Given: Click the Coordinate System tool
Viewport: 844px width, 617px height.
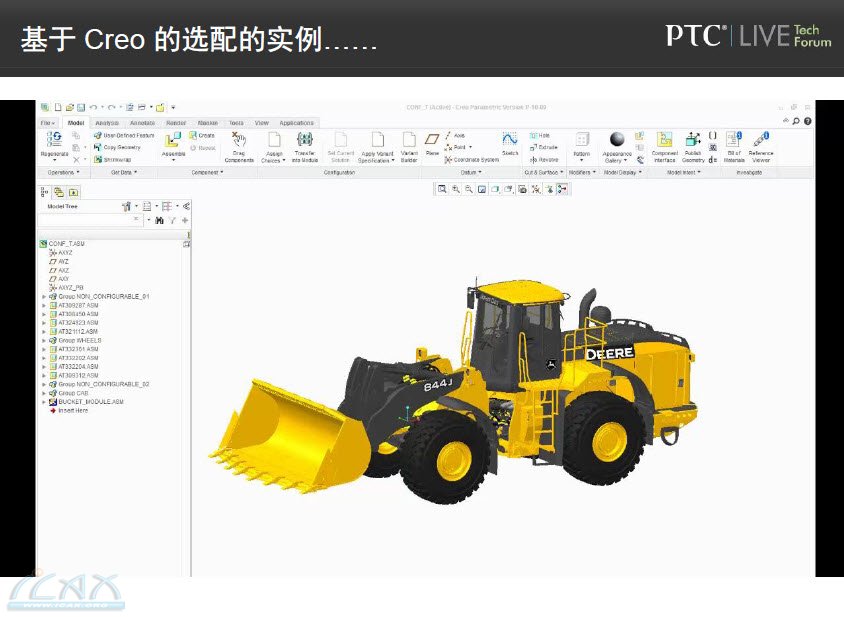Looking at the screenshot, I should (x=472, y=160).
